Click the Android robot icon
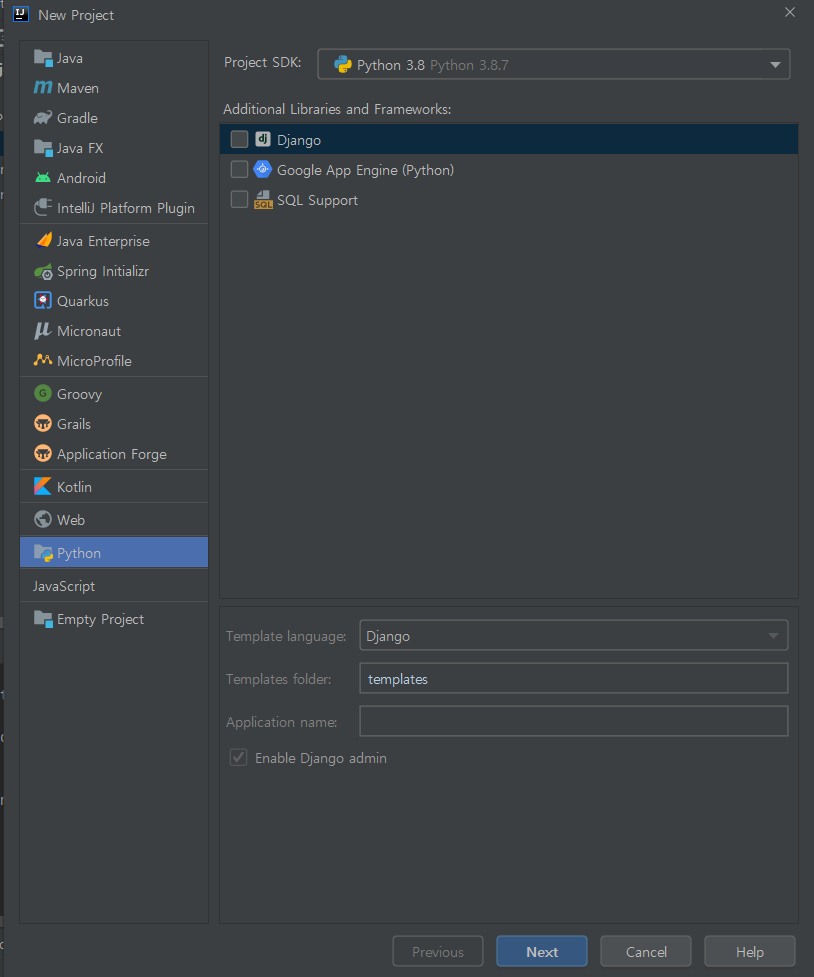Image resolution: width=814 pixels, height=977 pixels. 43,178
